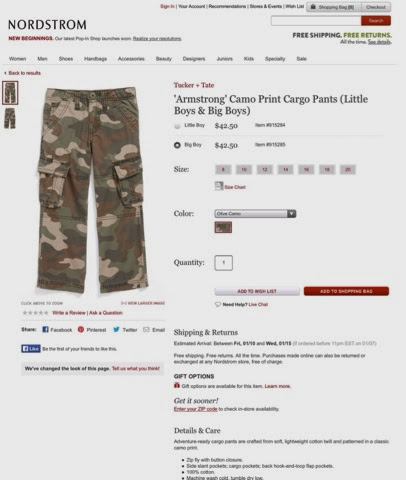Viewport: 406px width, 480px height.
Task: Add to Shopping Bag button
Action: tap(346, 291)
